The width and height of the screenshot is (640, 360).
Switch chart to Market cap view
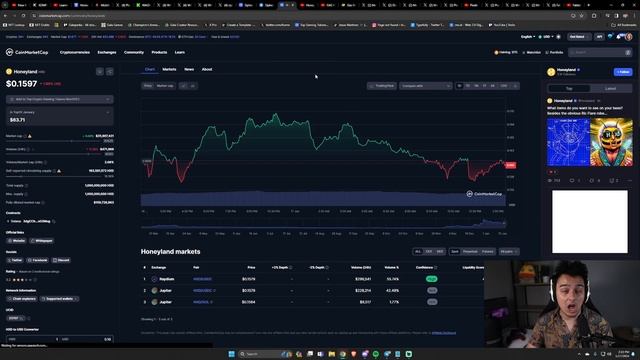point(165,86)
